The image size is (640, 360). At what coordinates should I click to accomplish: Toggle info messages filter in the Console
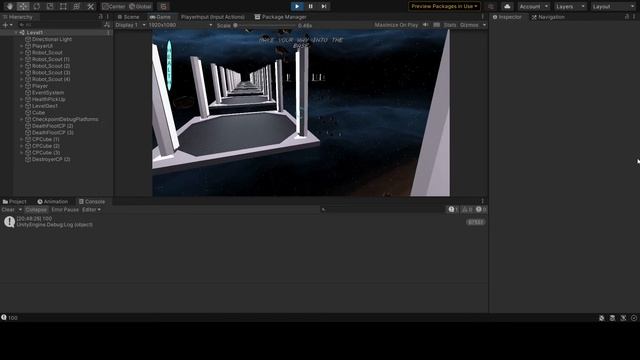pos(453,209)
